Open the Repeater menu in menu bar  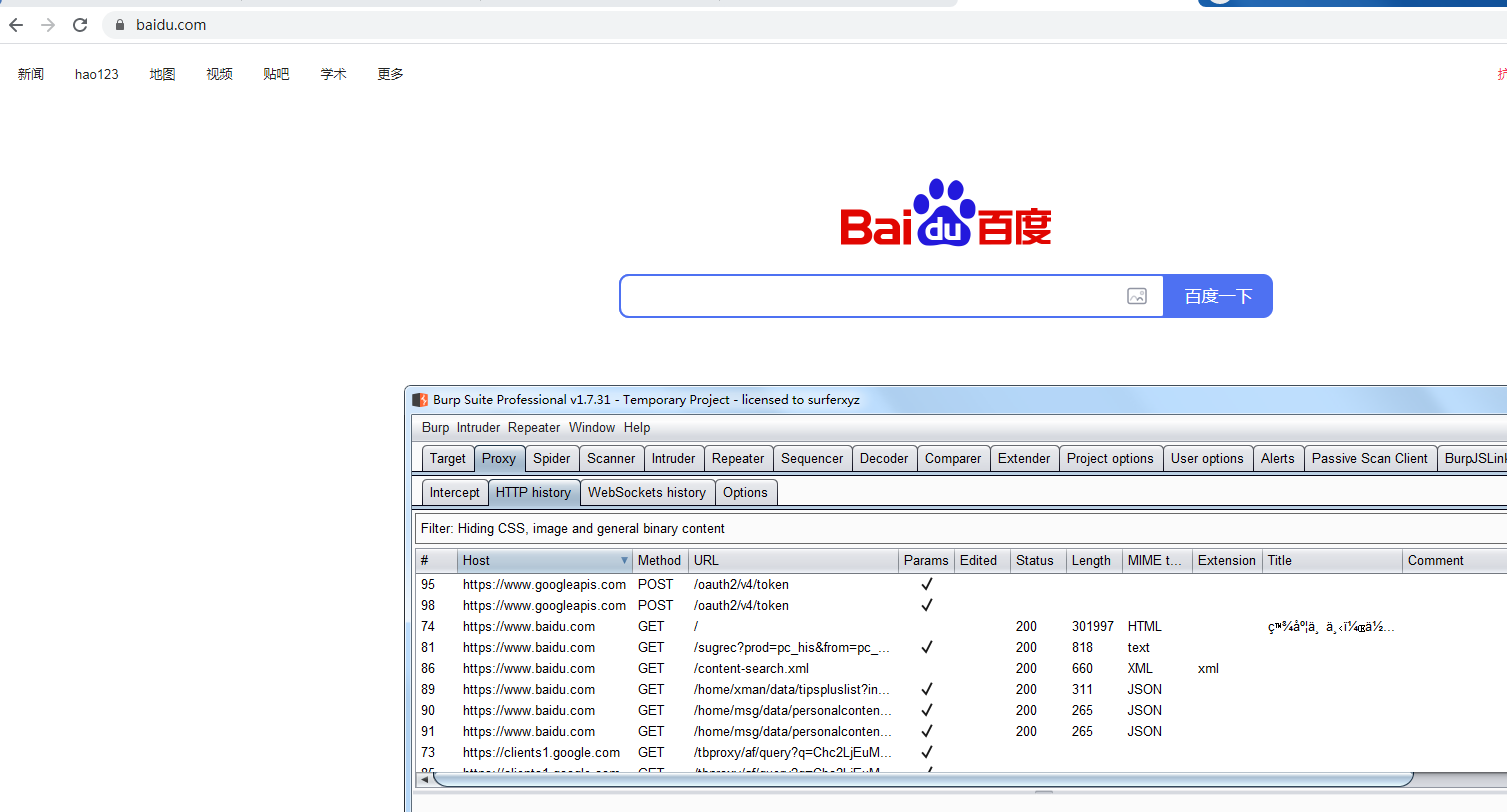pos(534,427)
